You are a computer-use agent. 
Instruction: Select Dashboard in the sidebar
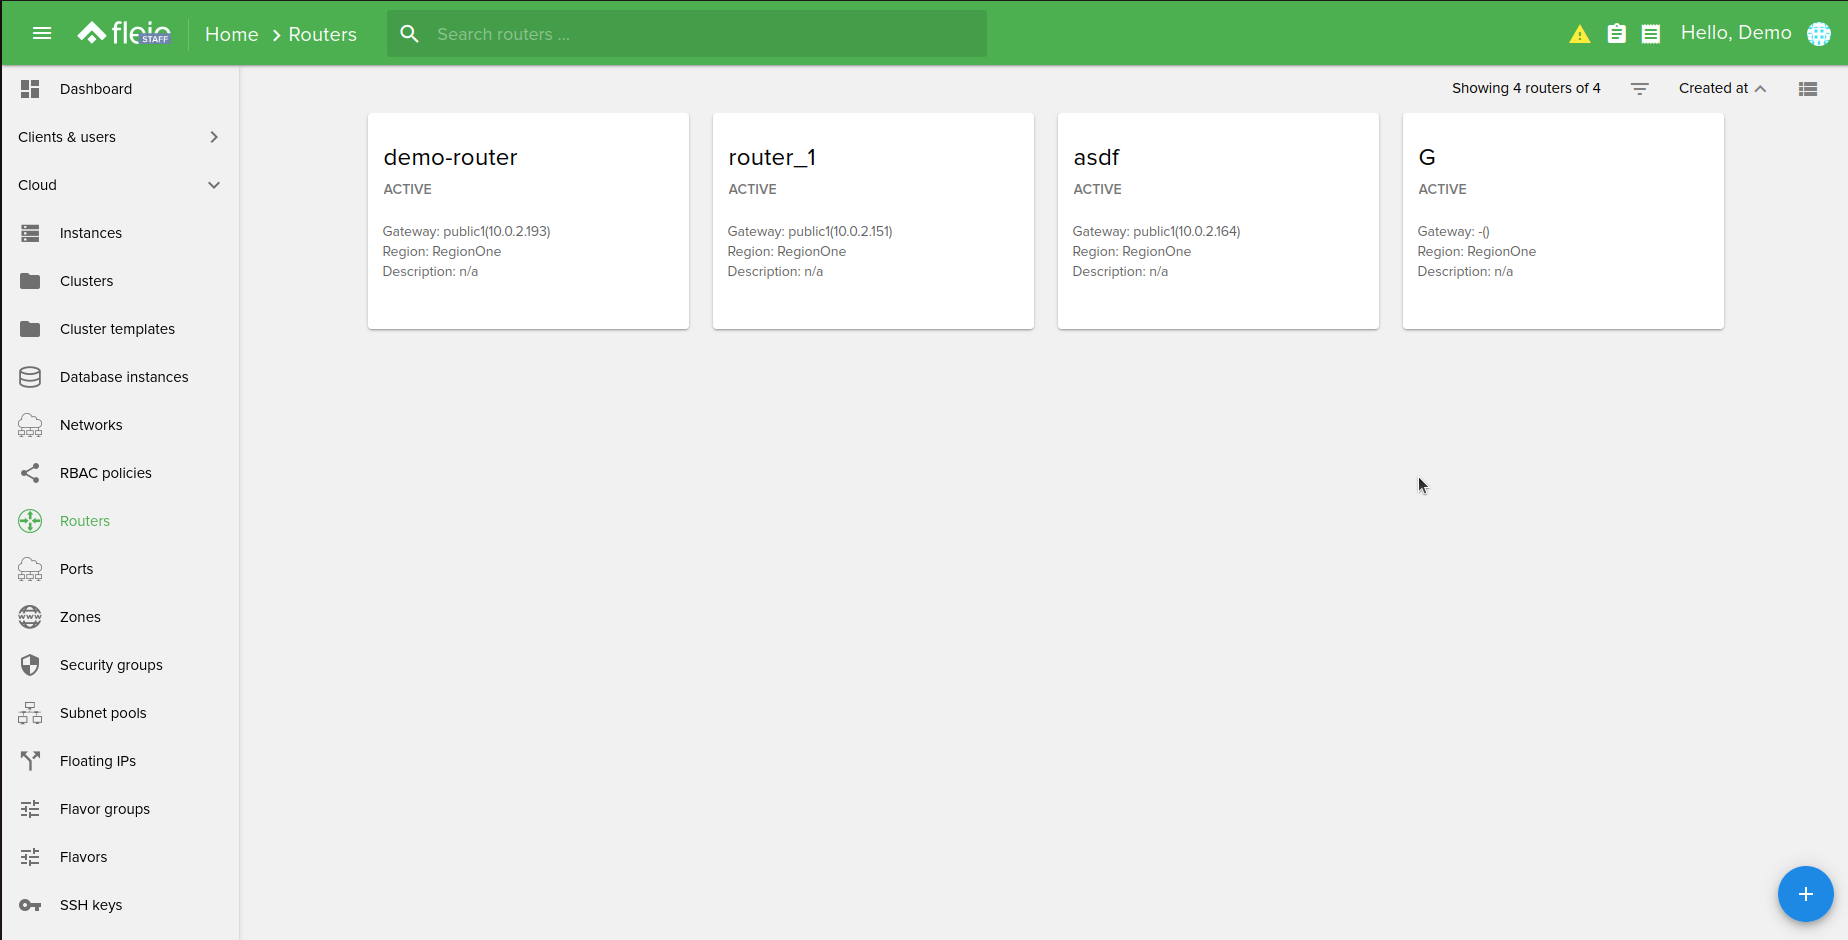click(x=96, y=88)
